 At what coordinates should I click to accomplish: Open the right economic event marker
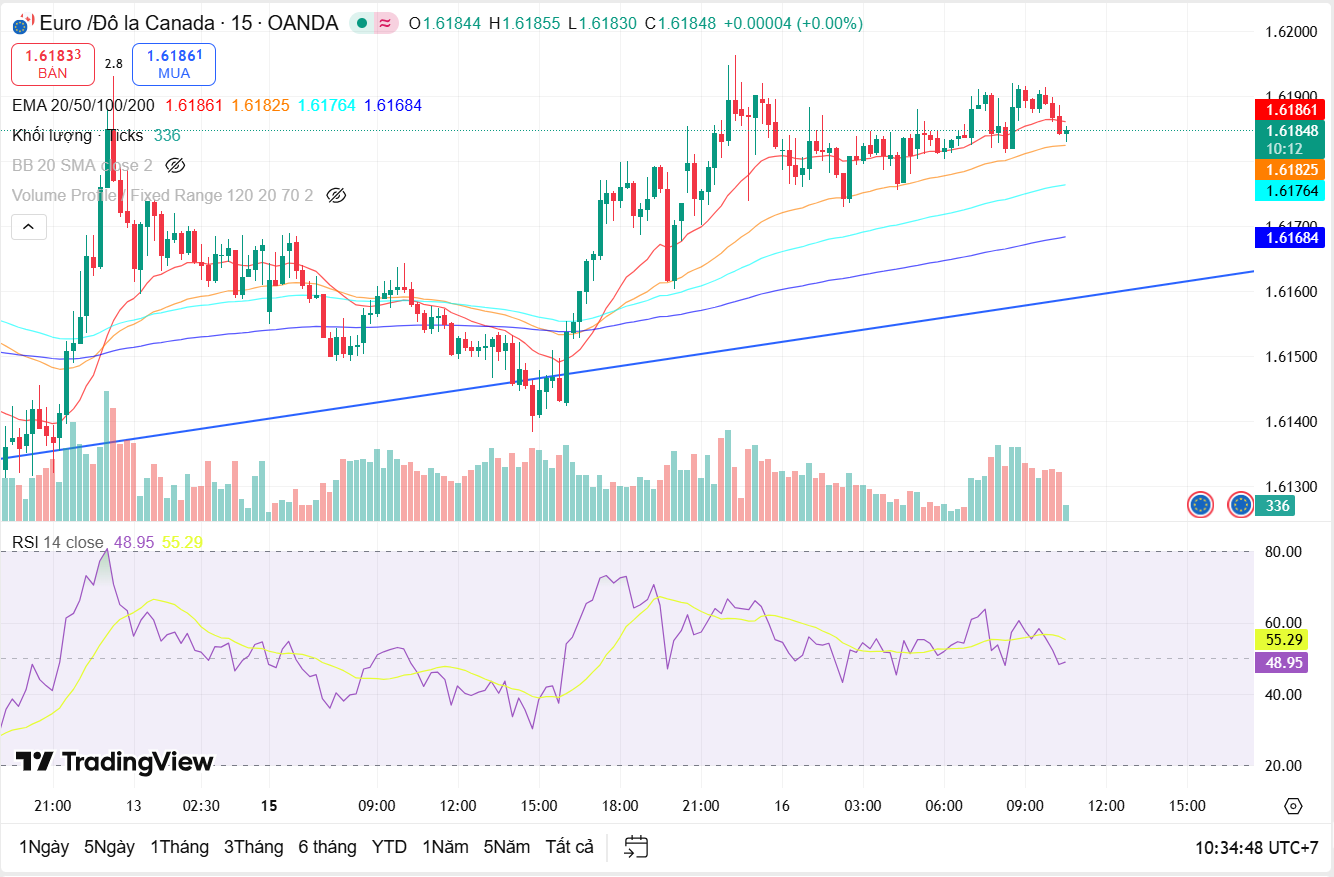point(1240,505)
